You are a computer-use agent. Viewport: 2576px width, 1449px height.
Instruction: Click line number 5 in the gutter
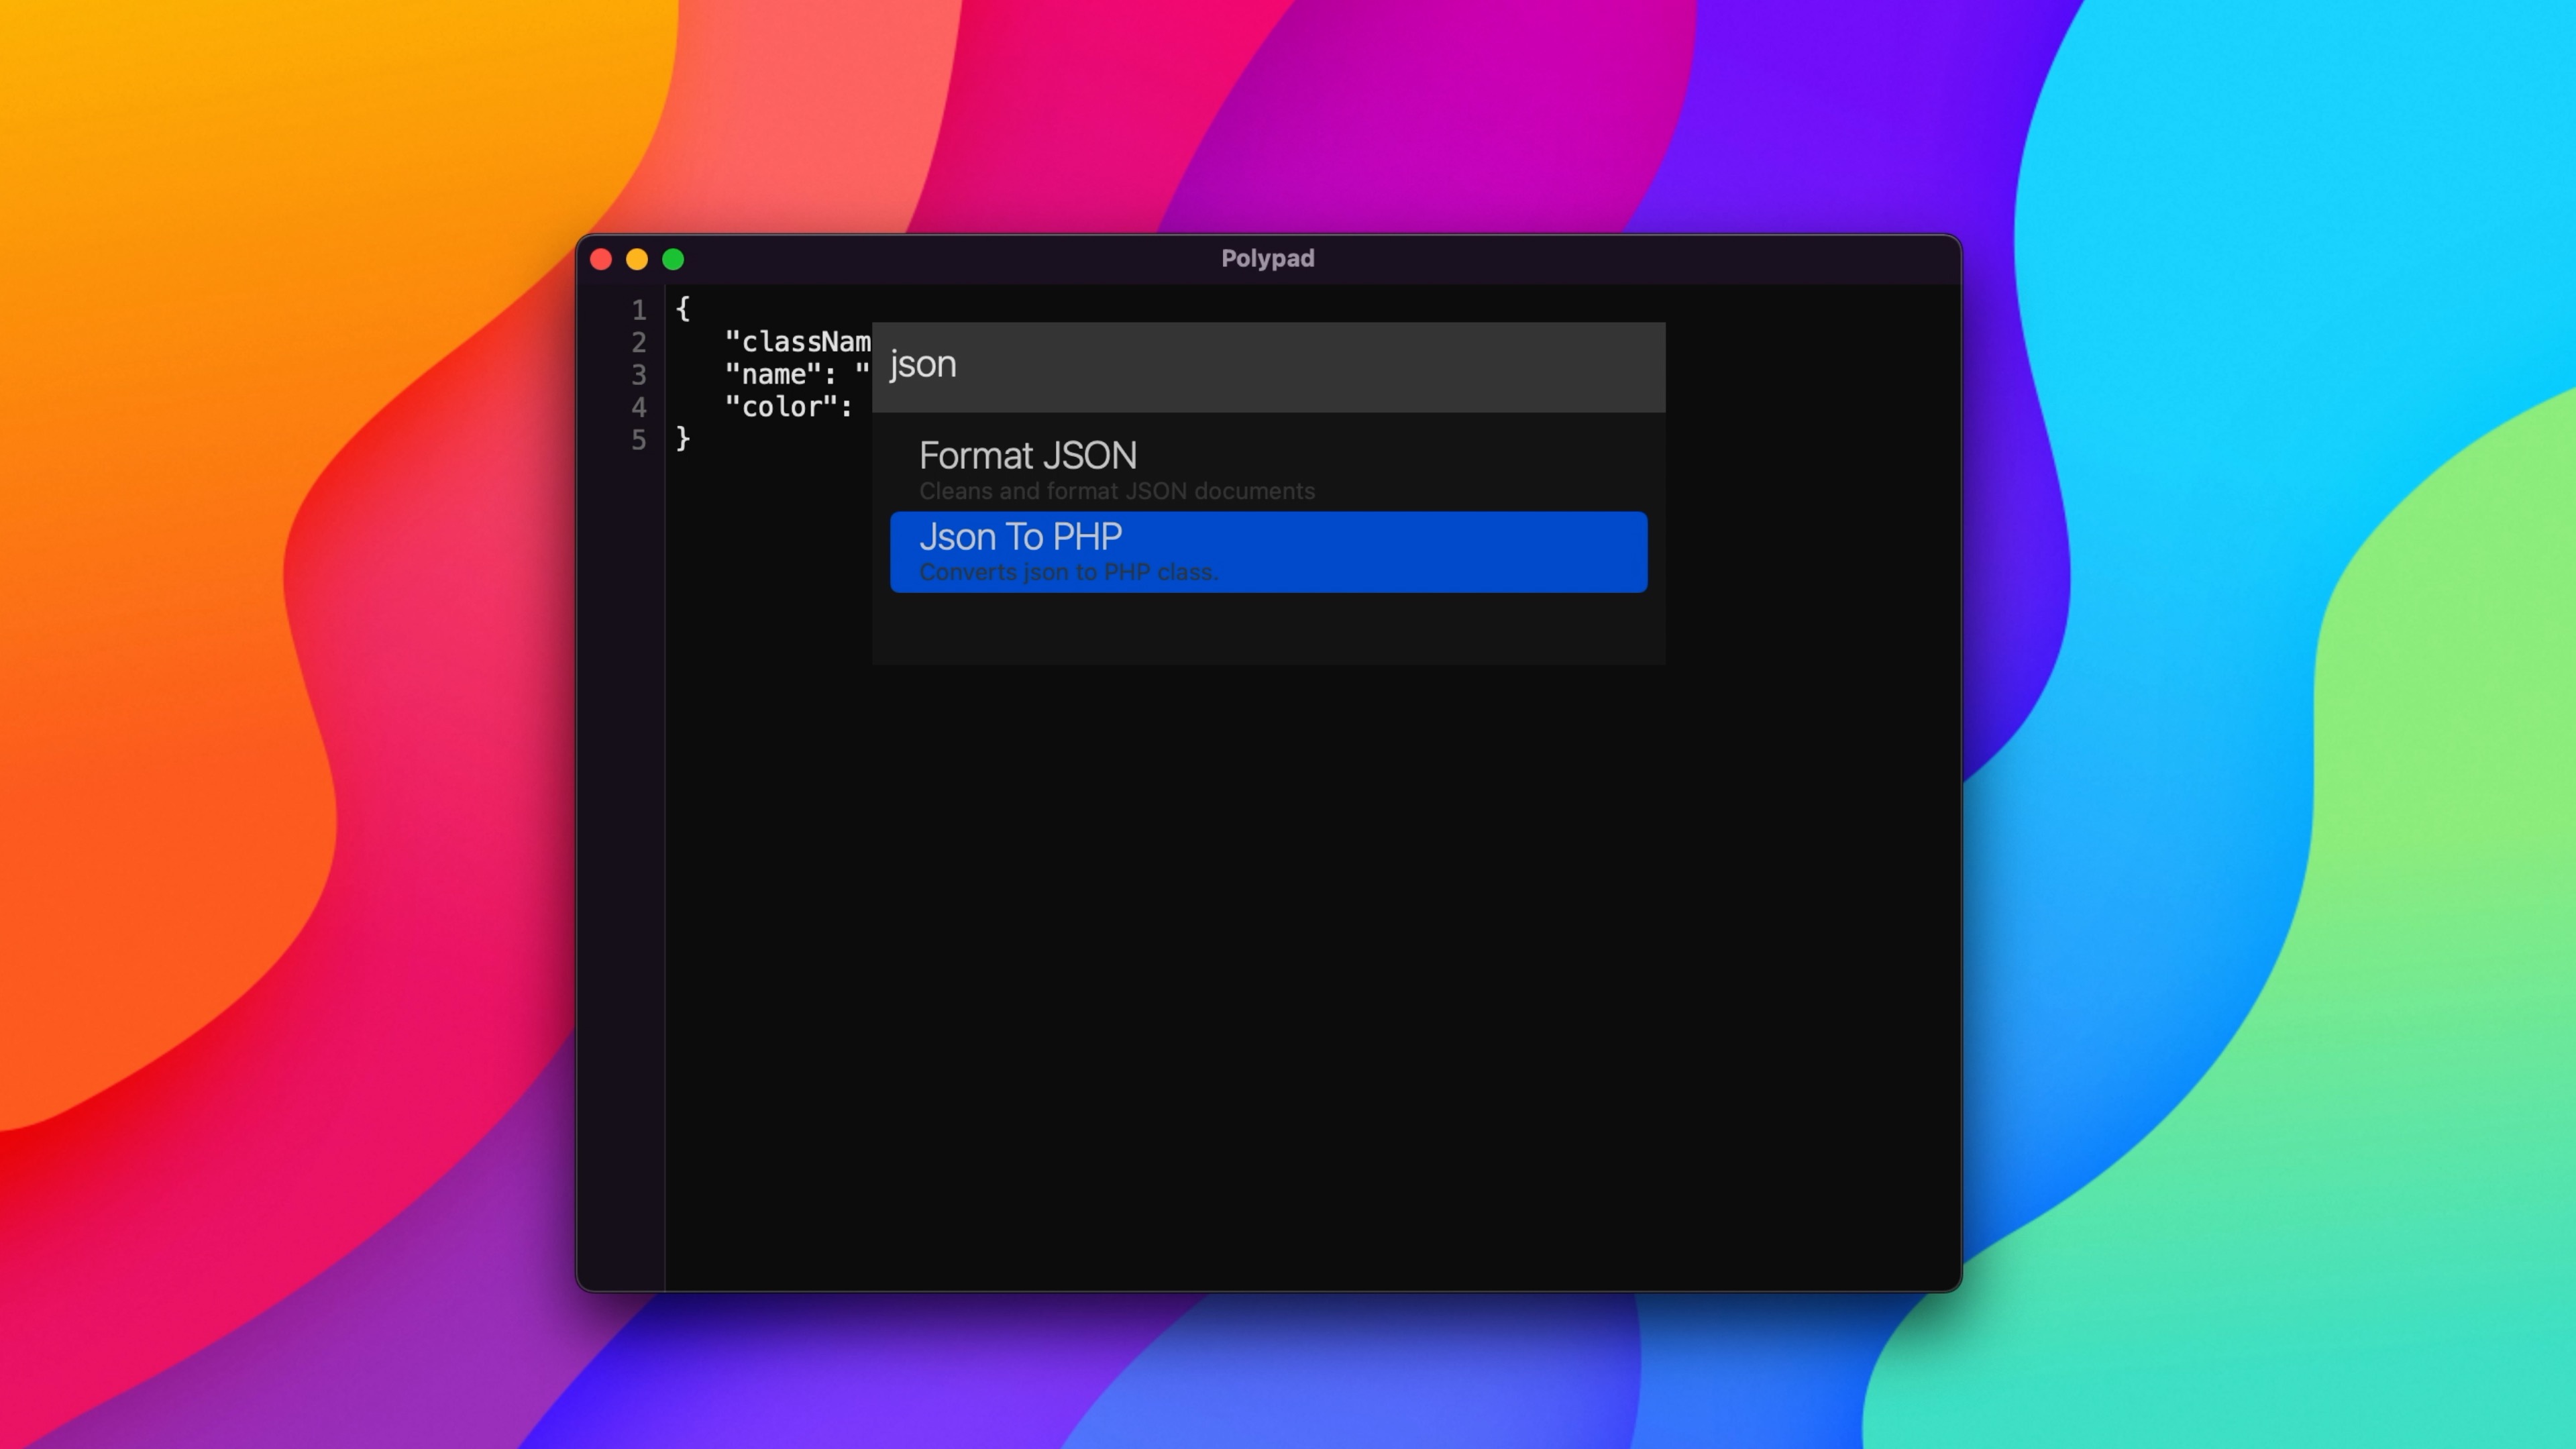click(x=638, y=440)
